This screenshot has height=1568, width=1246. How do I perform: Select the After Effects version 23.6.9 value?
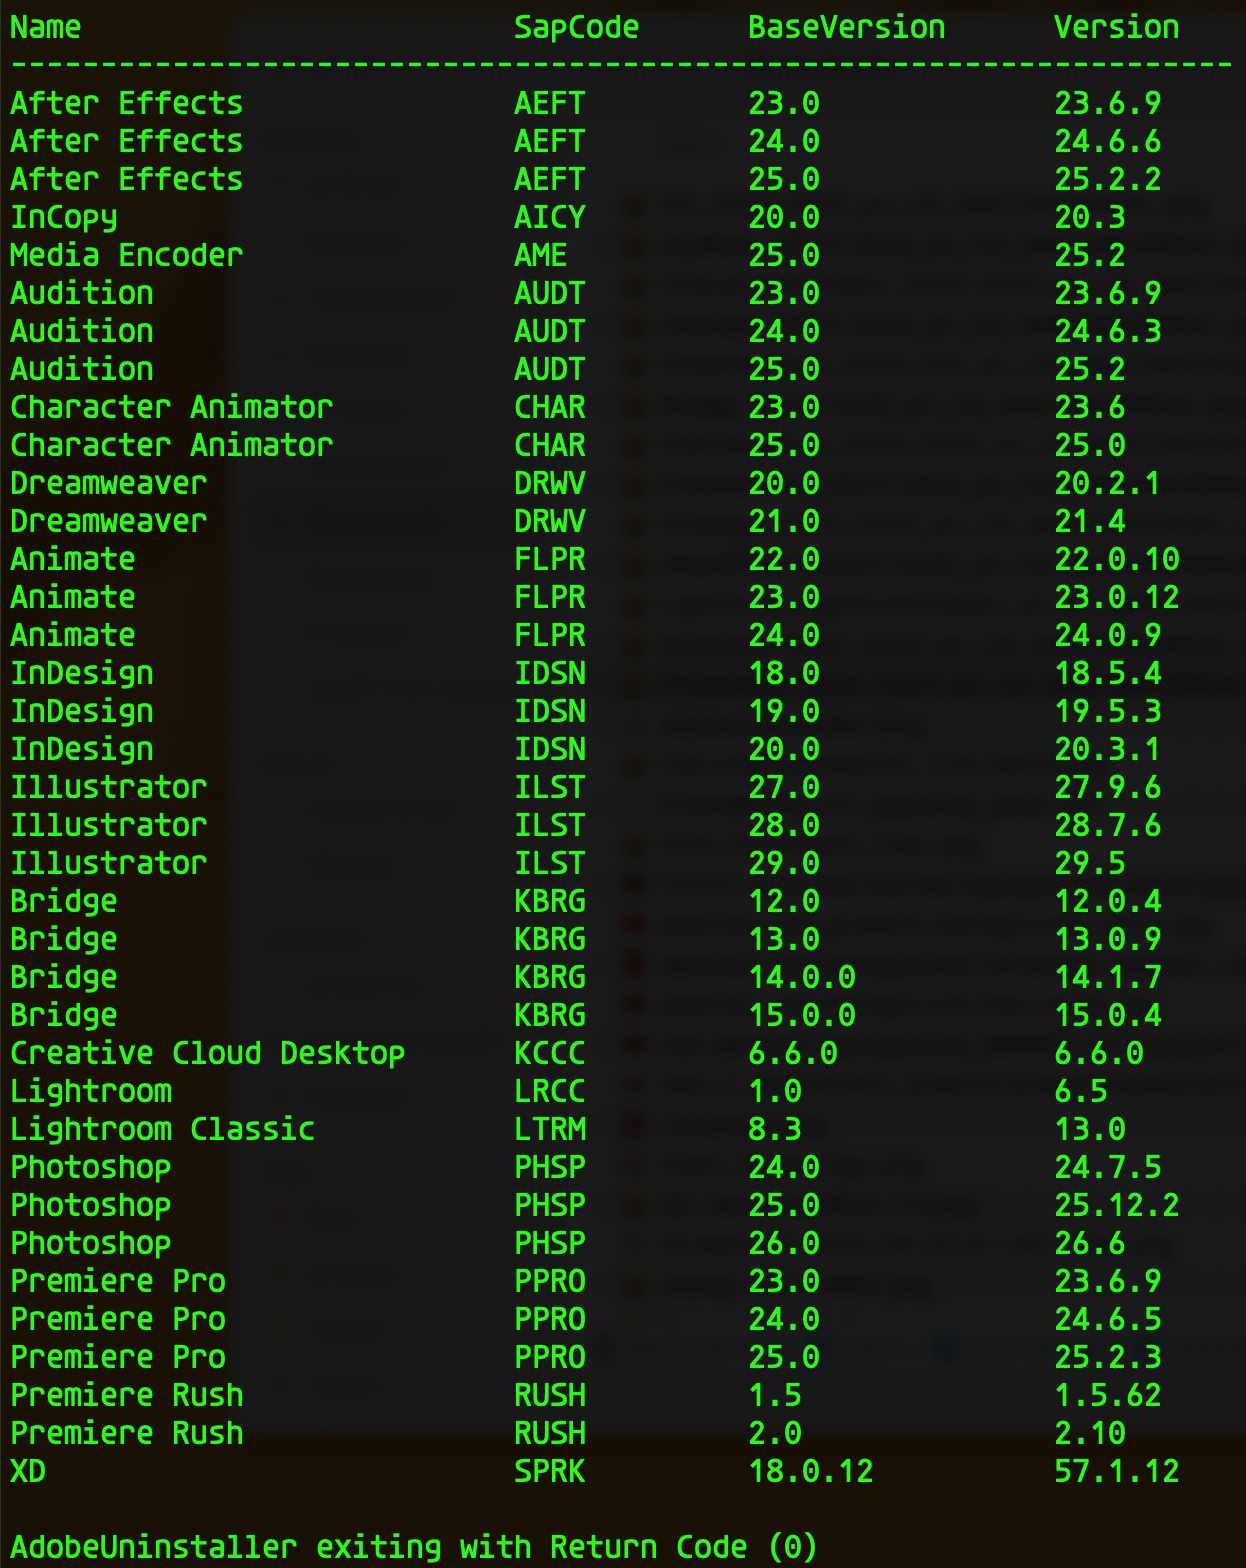point(1107,103)
